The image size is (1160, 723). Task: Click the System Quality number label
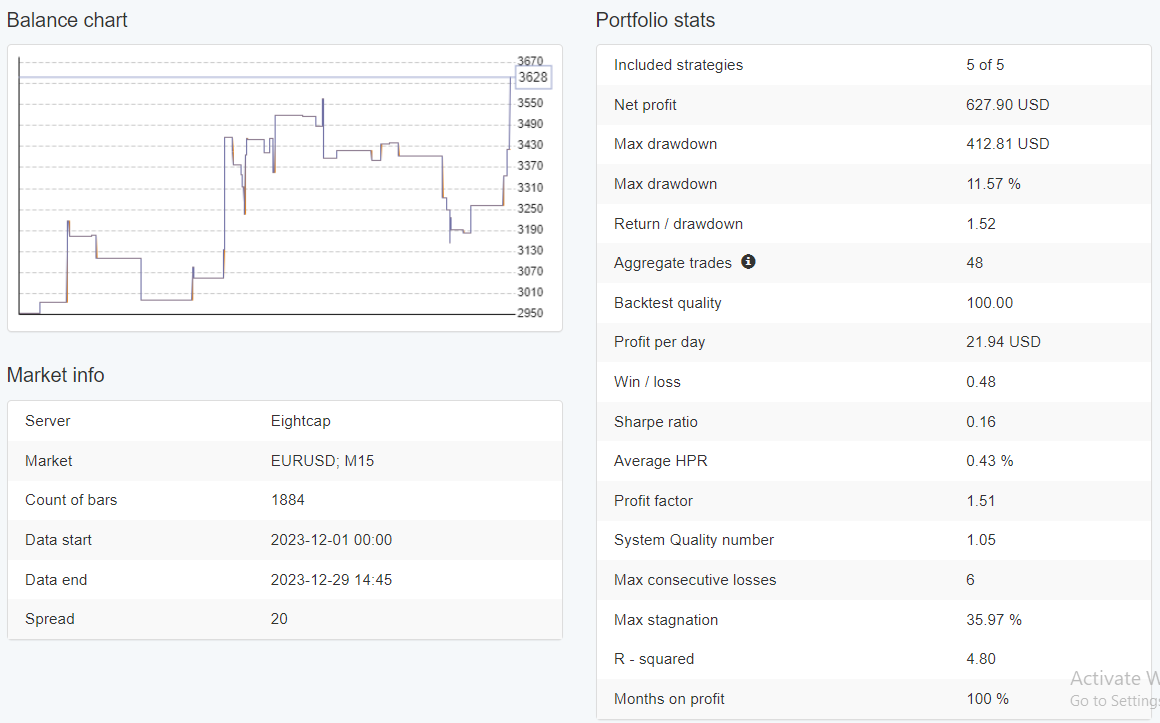pos(694,540)
